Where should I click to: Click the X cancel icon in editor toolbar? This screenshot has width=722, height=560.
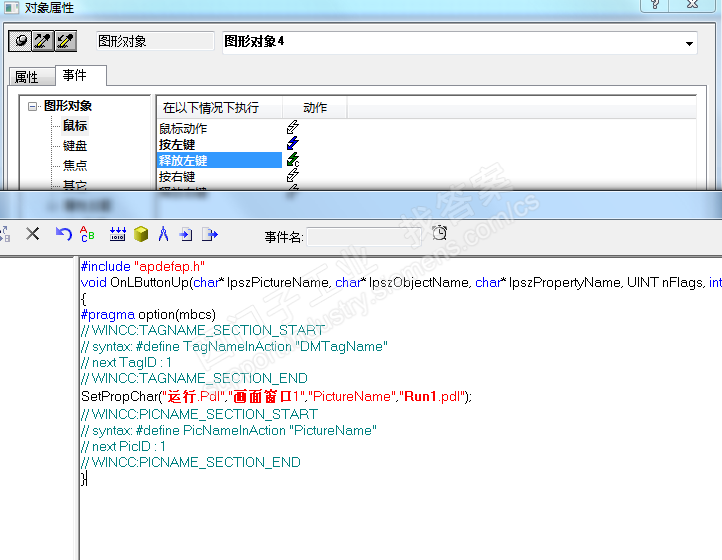click(x=32, y=234)
